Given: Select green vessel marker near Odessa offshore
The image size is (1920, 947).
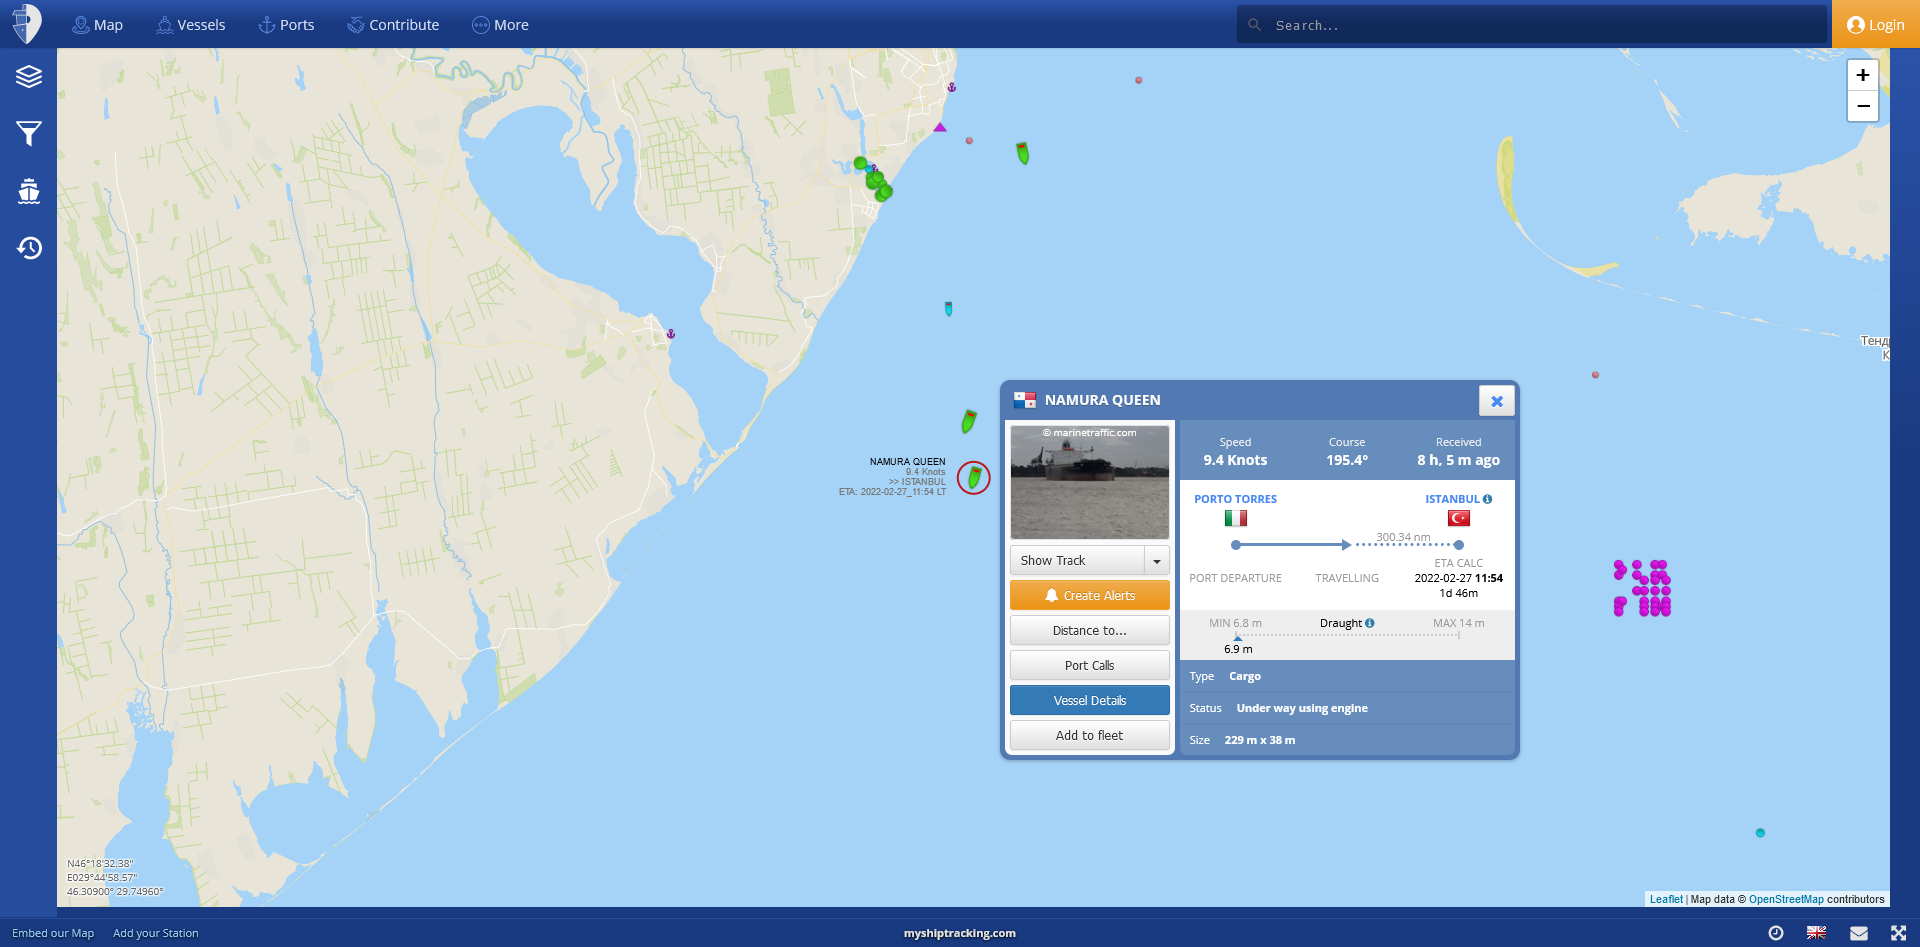Looking at the screenshot, I should [1022, 153].
